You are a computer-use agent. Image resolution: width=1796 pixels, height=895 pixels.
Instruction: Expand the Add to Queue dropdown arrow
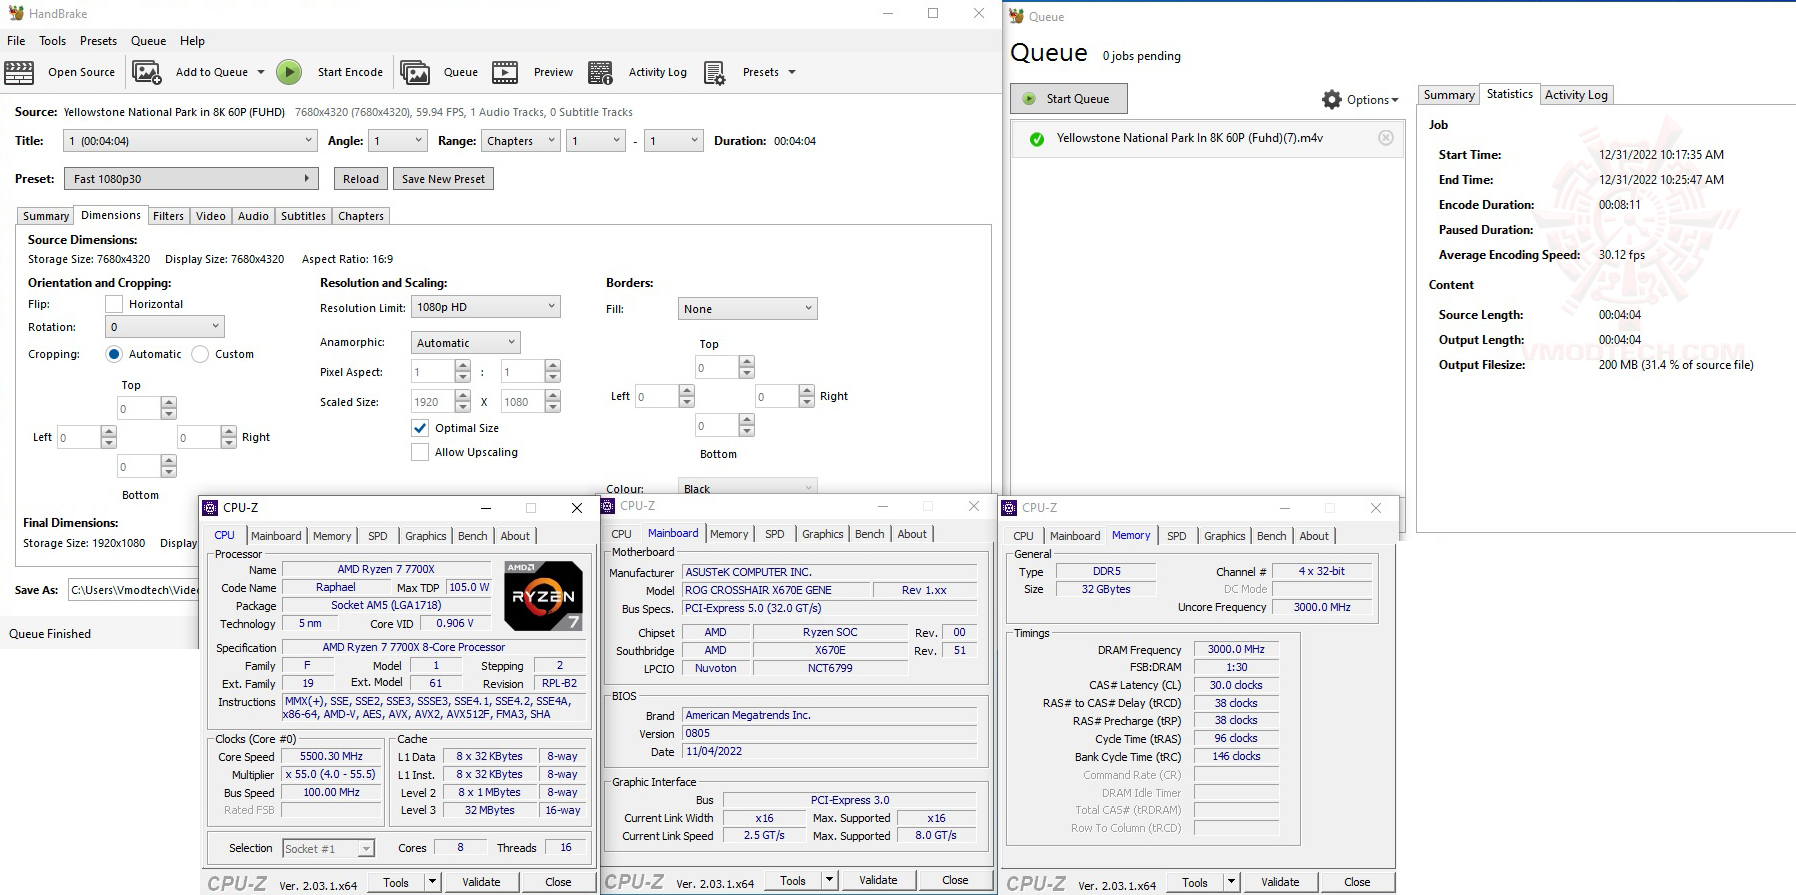point(261,72)
